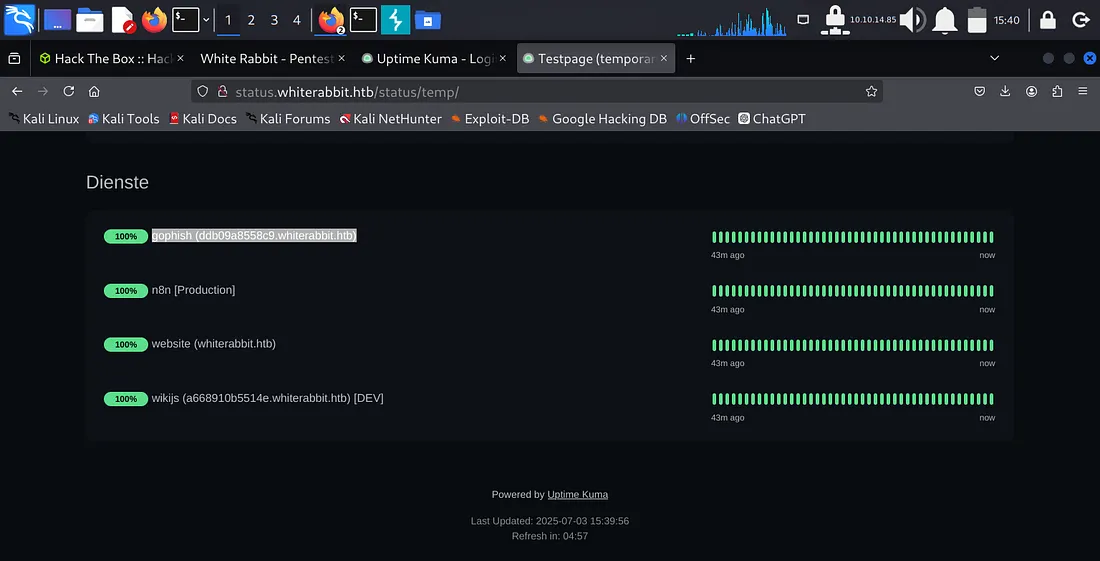Focus the running terminal window in the taskbar
The height and width of the screenshot is (561, 1100).
point(363,20)
